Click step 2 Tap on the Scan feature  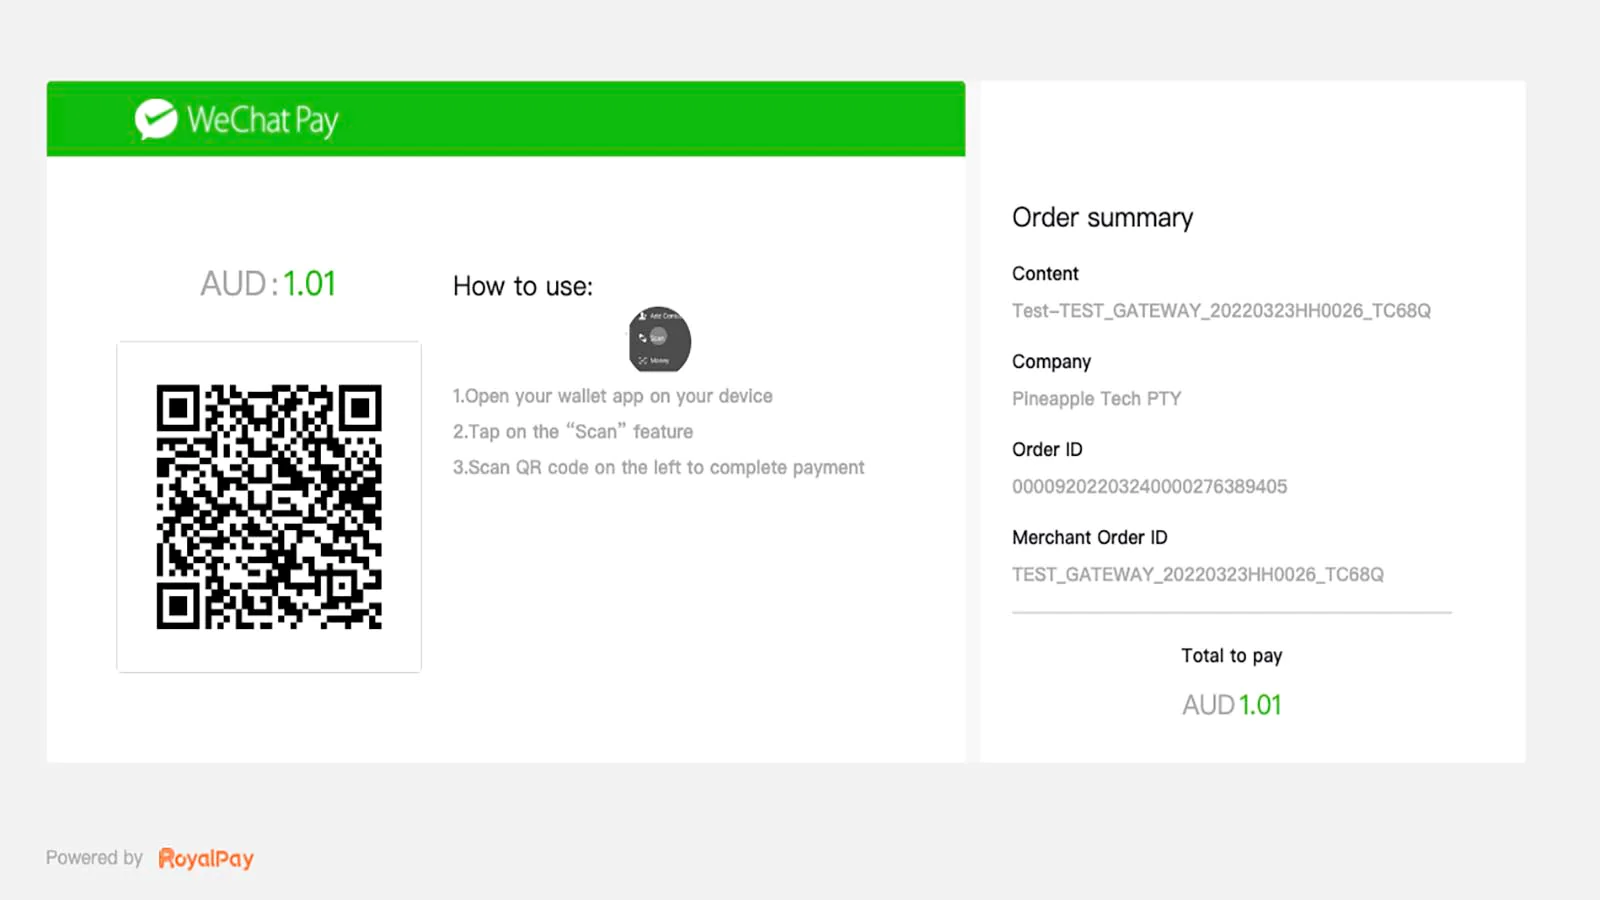pyautogui.click(x=573, y=432)
